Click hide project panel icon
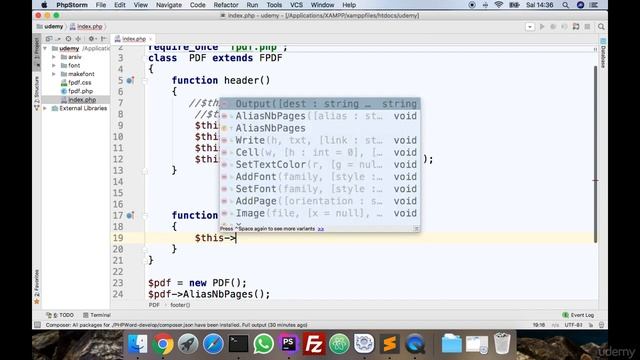The width and height of the screenshot is (640, 360). pyautogui.click(x=103, y=39)
